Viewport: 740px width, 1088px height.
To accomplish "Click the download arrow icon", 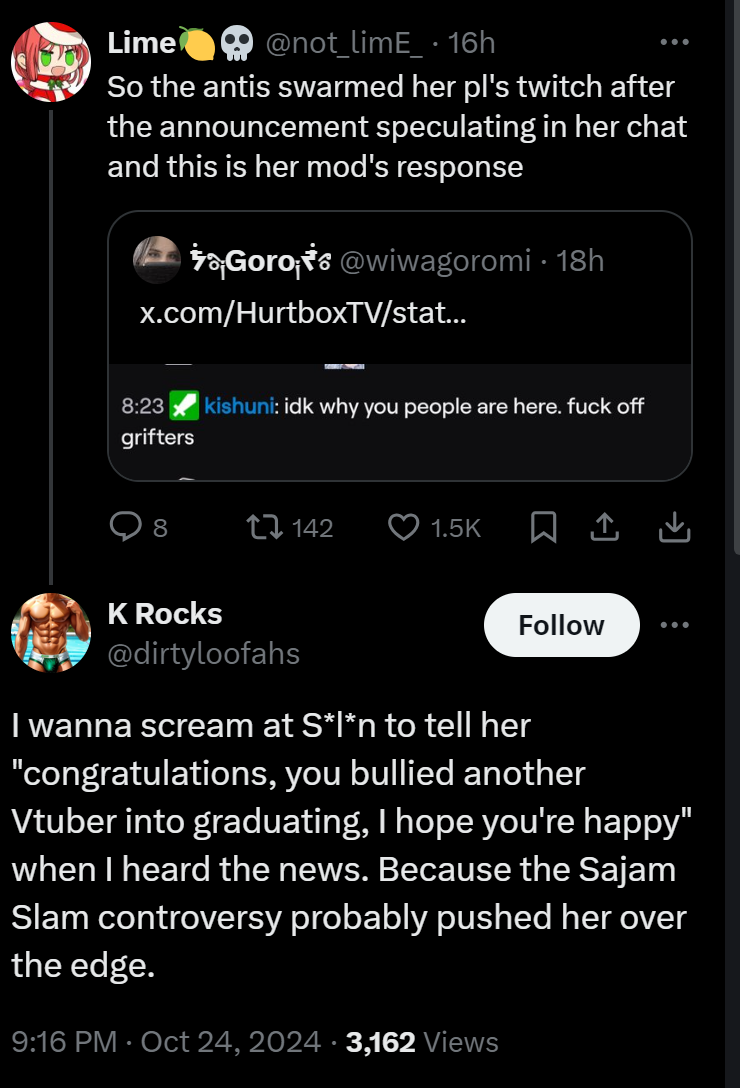I will click(674, 527).
